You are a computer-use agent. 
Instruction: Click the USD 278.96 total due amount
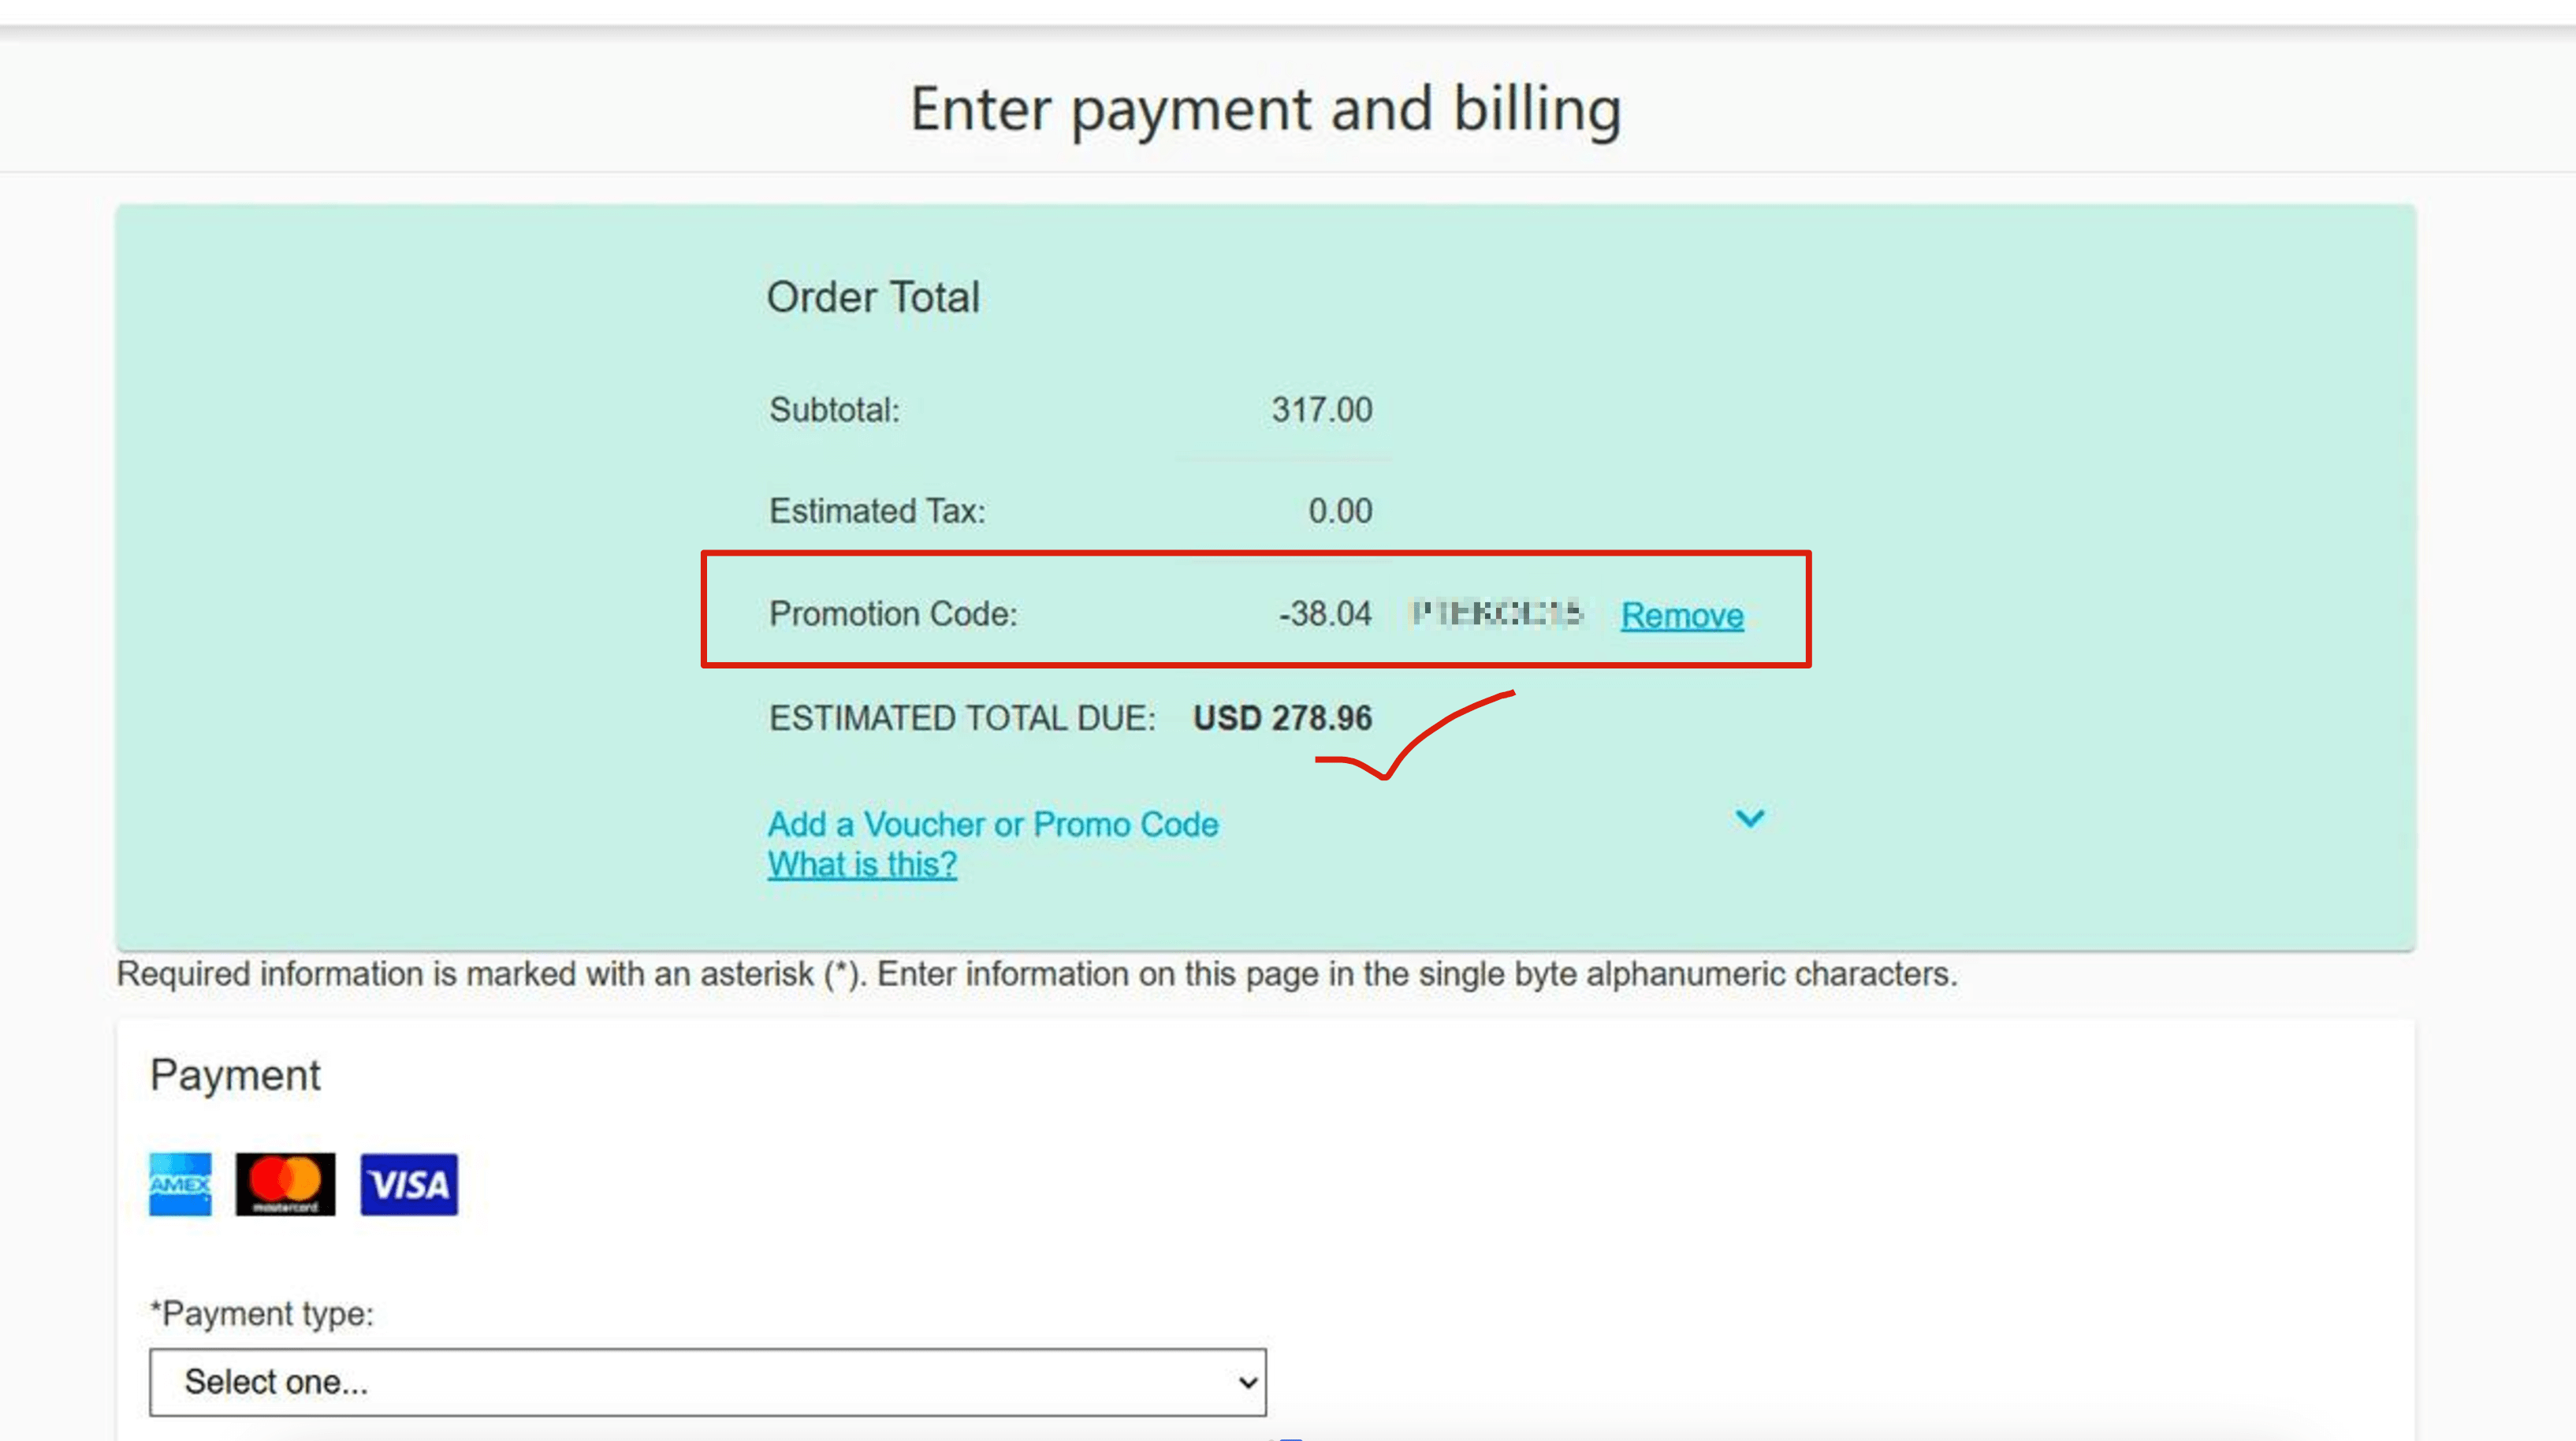tap(1282, 718)
